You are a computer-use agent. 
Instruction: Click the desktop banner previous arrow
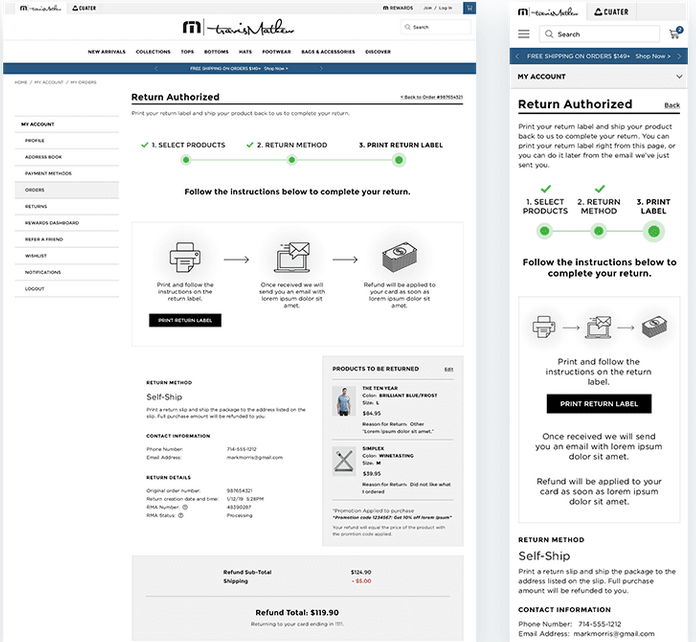[156, 68]
